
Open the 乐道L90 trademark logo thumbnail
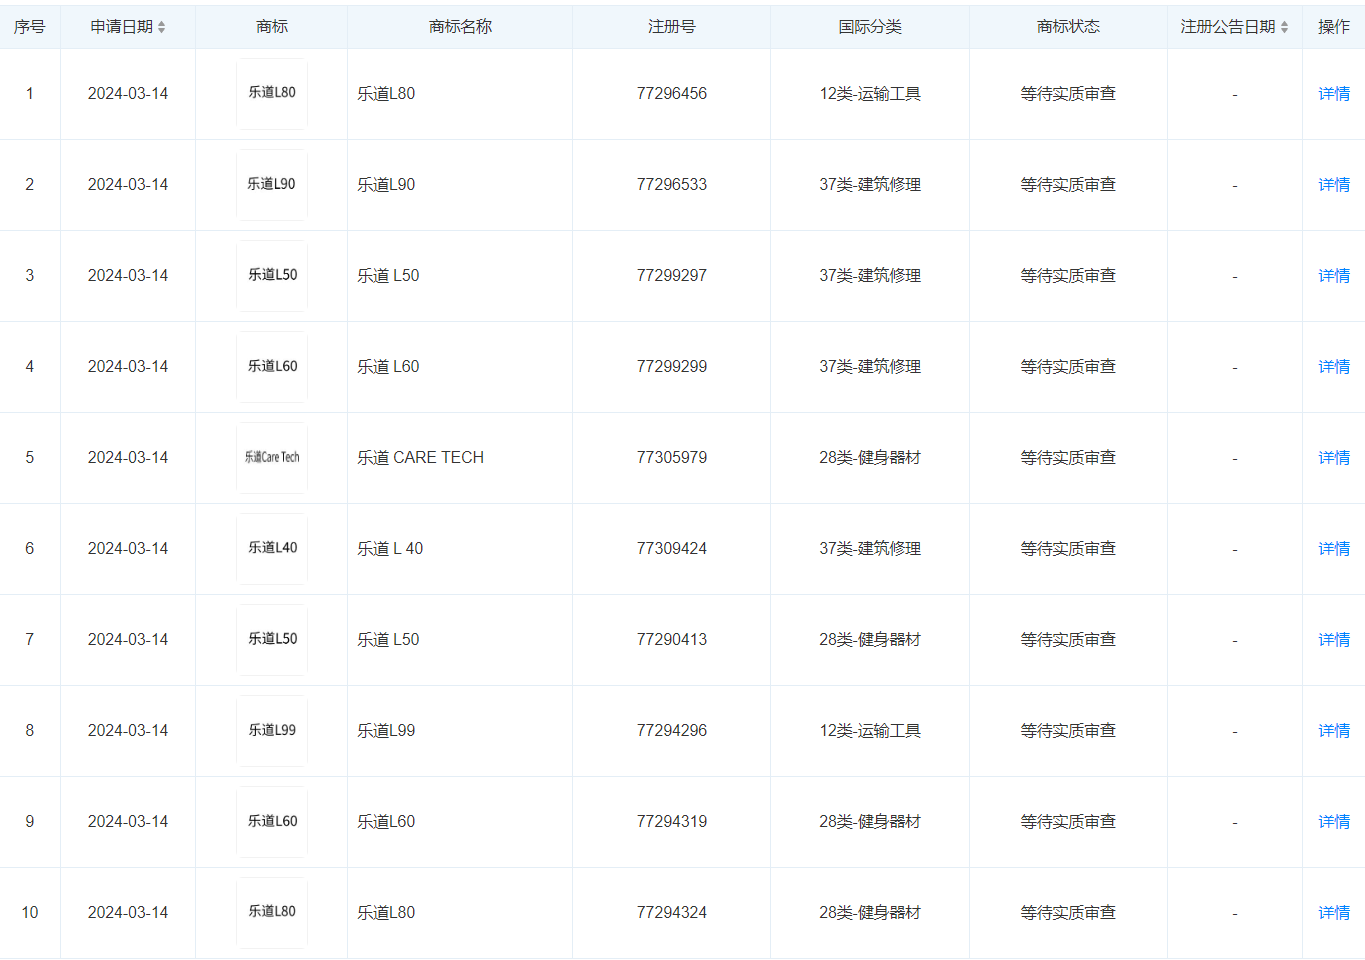pos(272,185)
